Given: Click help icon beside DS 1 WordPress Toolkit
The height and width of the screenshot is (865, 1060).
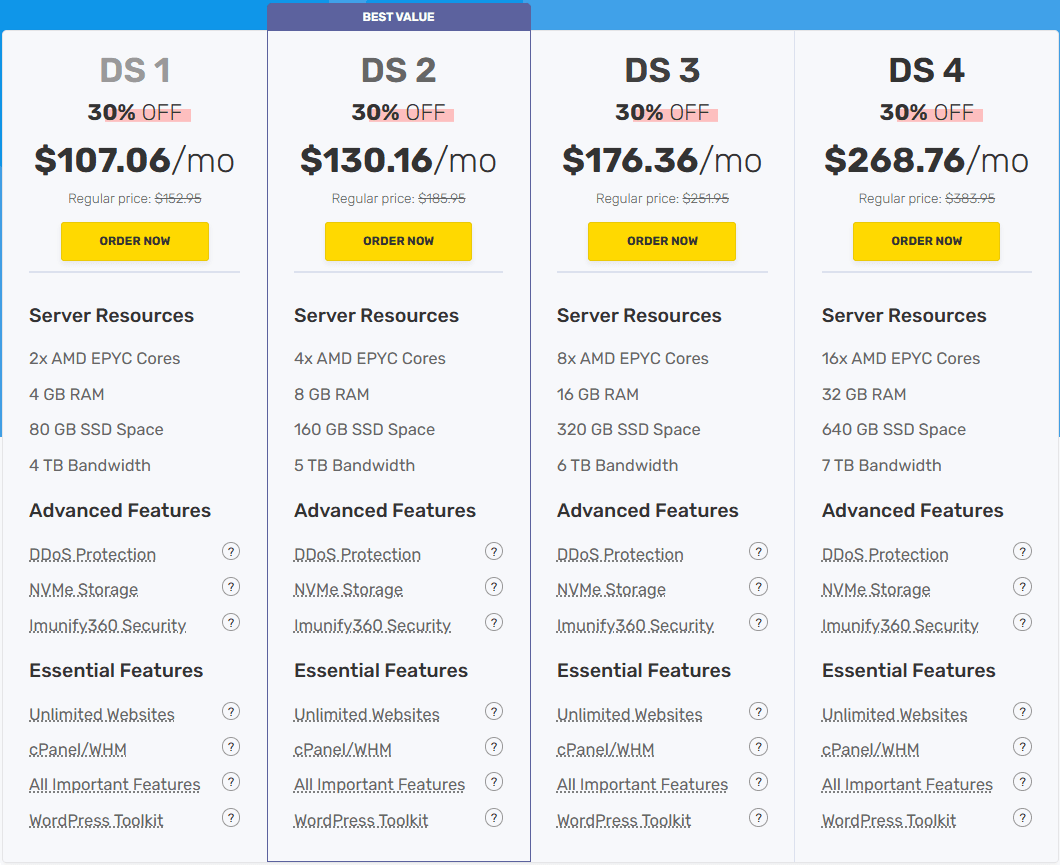Looking at the screenshot, I should pyautogui.click(x=231, y=818).
